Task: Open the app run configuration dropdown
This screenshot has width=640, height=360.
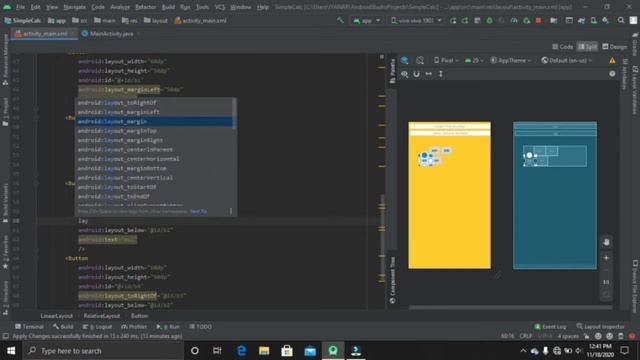Action: coord(367,20)
